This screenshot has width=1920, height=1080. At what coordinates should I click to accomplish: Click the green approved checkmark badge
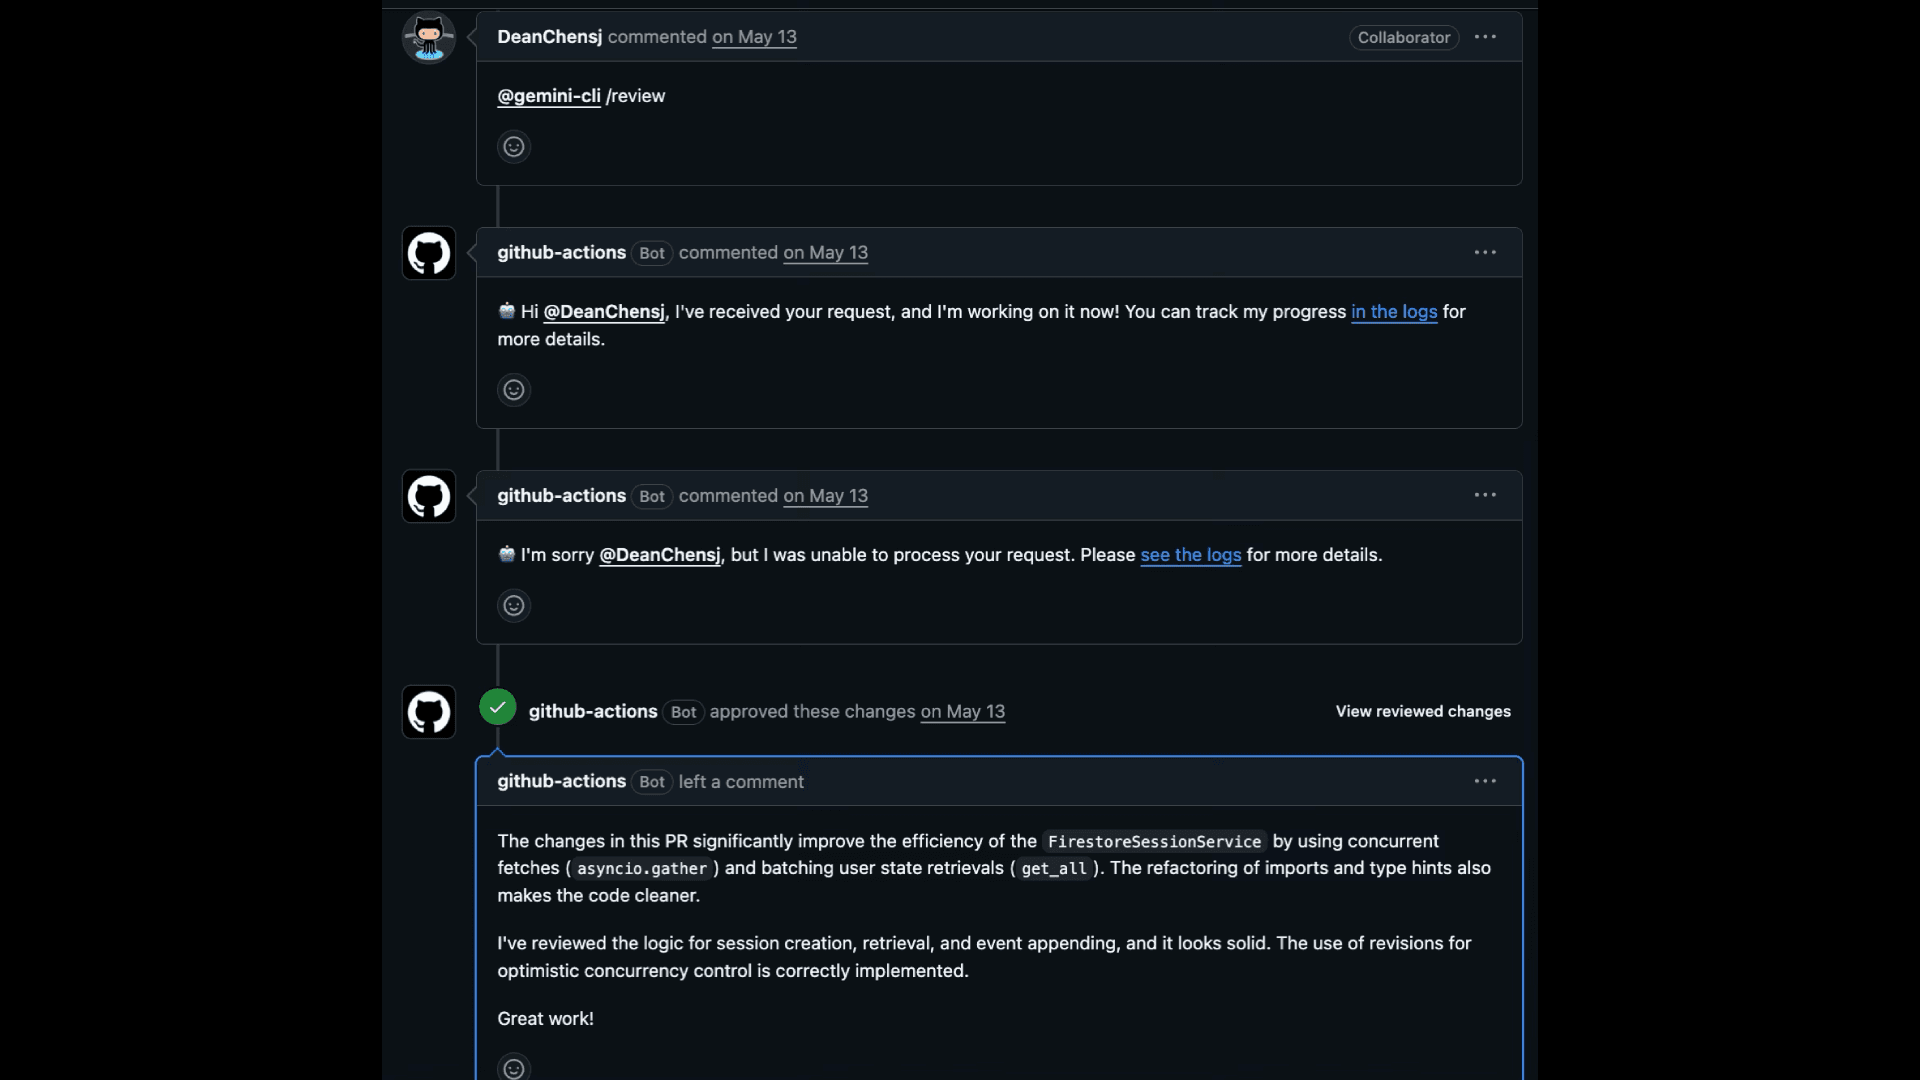coord(498,707)
